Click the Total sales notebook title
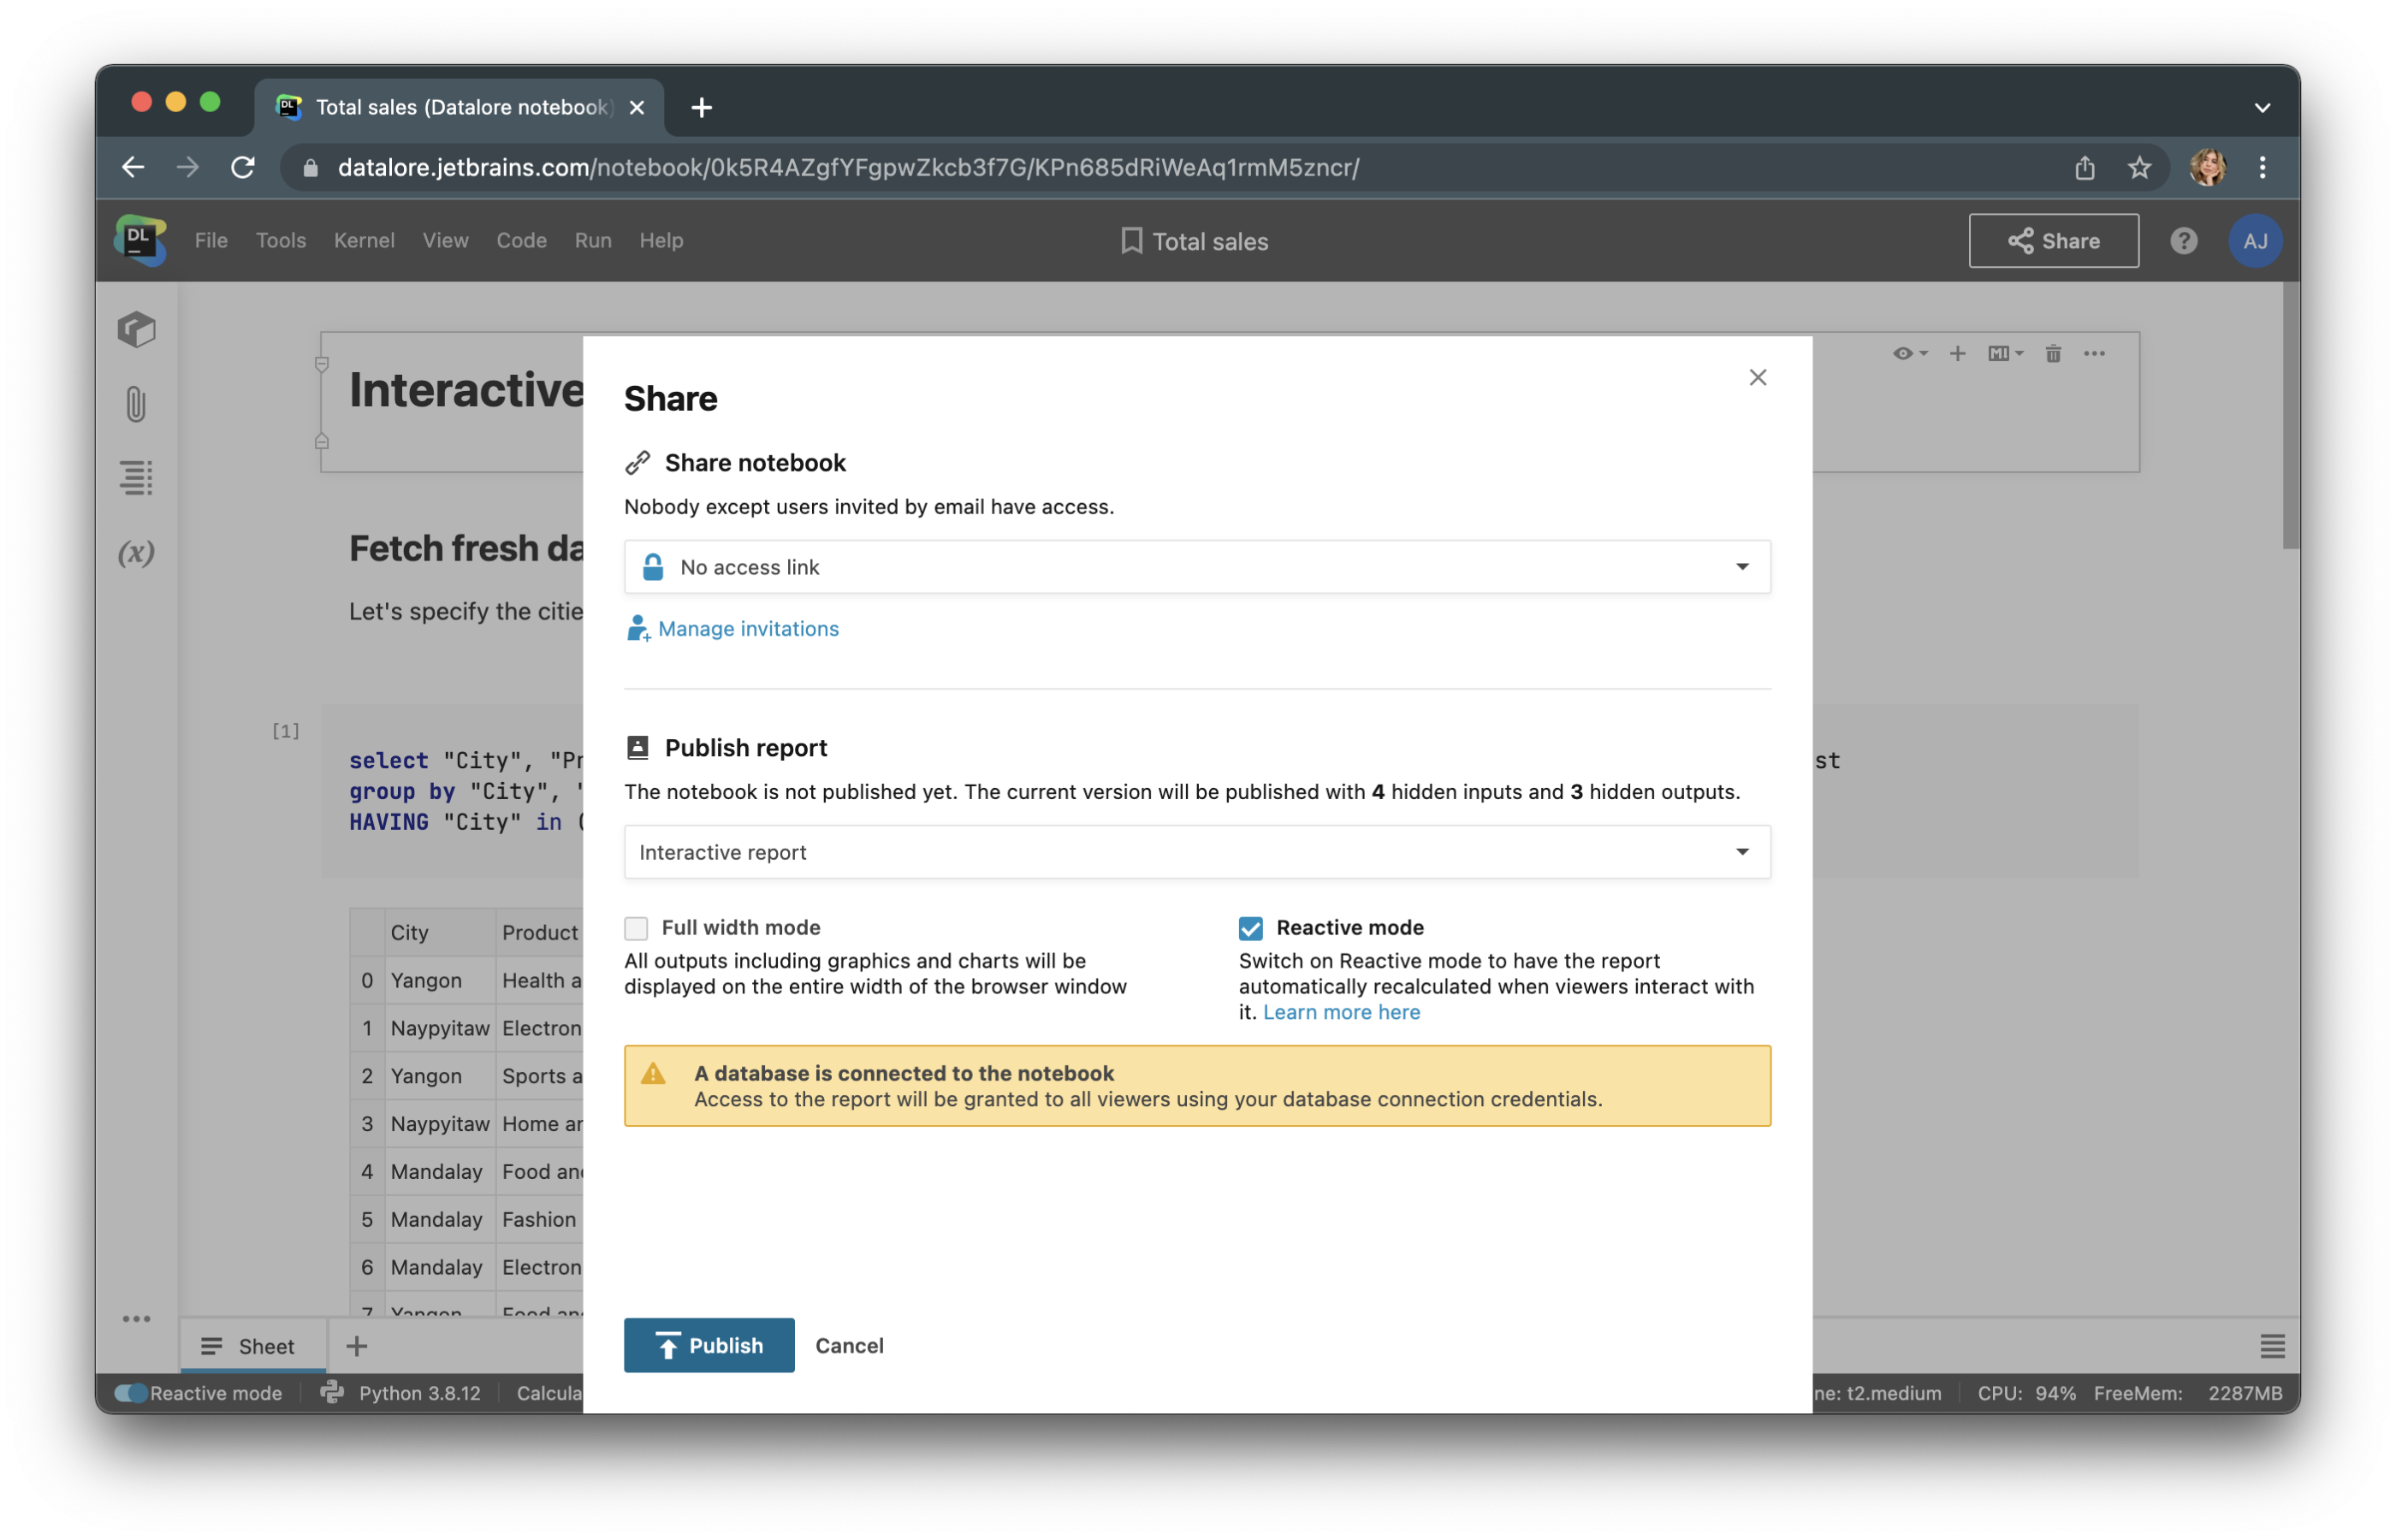 [1210, 241]
